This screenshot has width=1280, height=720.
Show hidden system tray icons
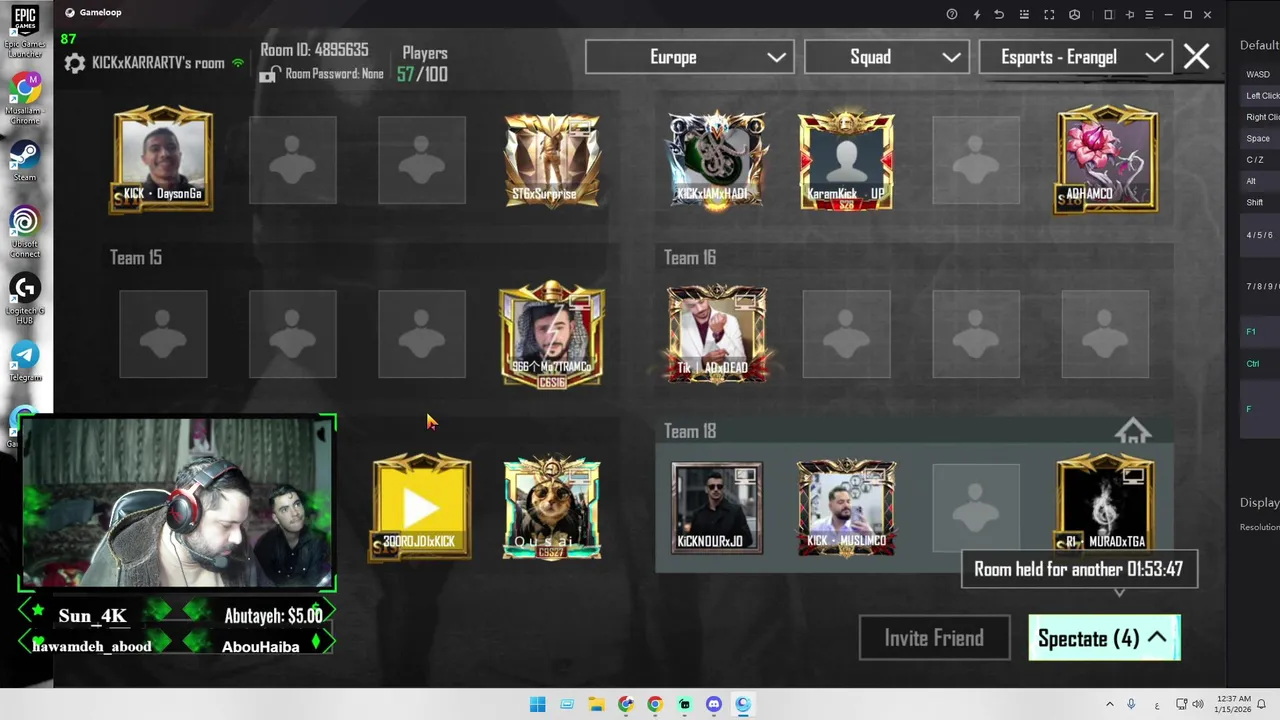click(1109, 704)
